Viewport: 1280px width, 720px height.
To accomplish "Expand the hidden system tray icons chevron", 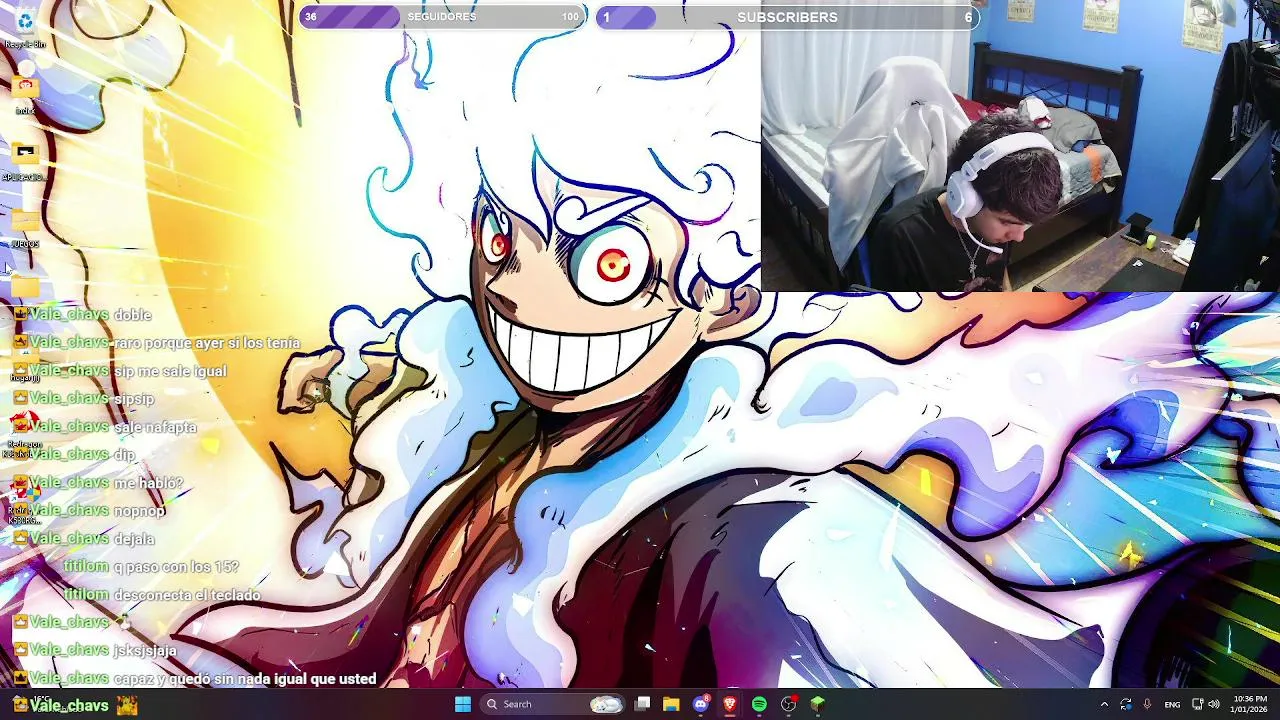I will (x=1104, y=704).
